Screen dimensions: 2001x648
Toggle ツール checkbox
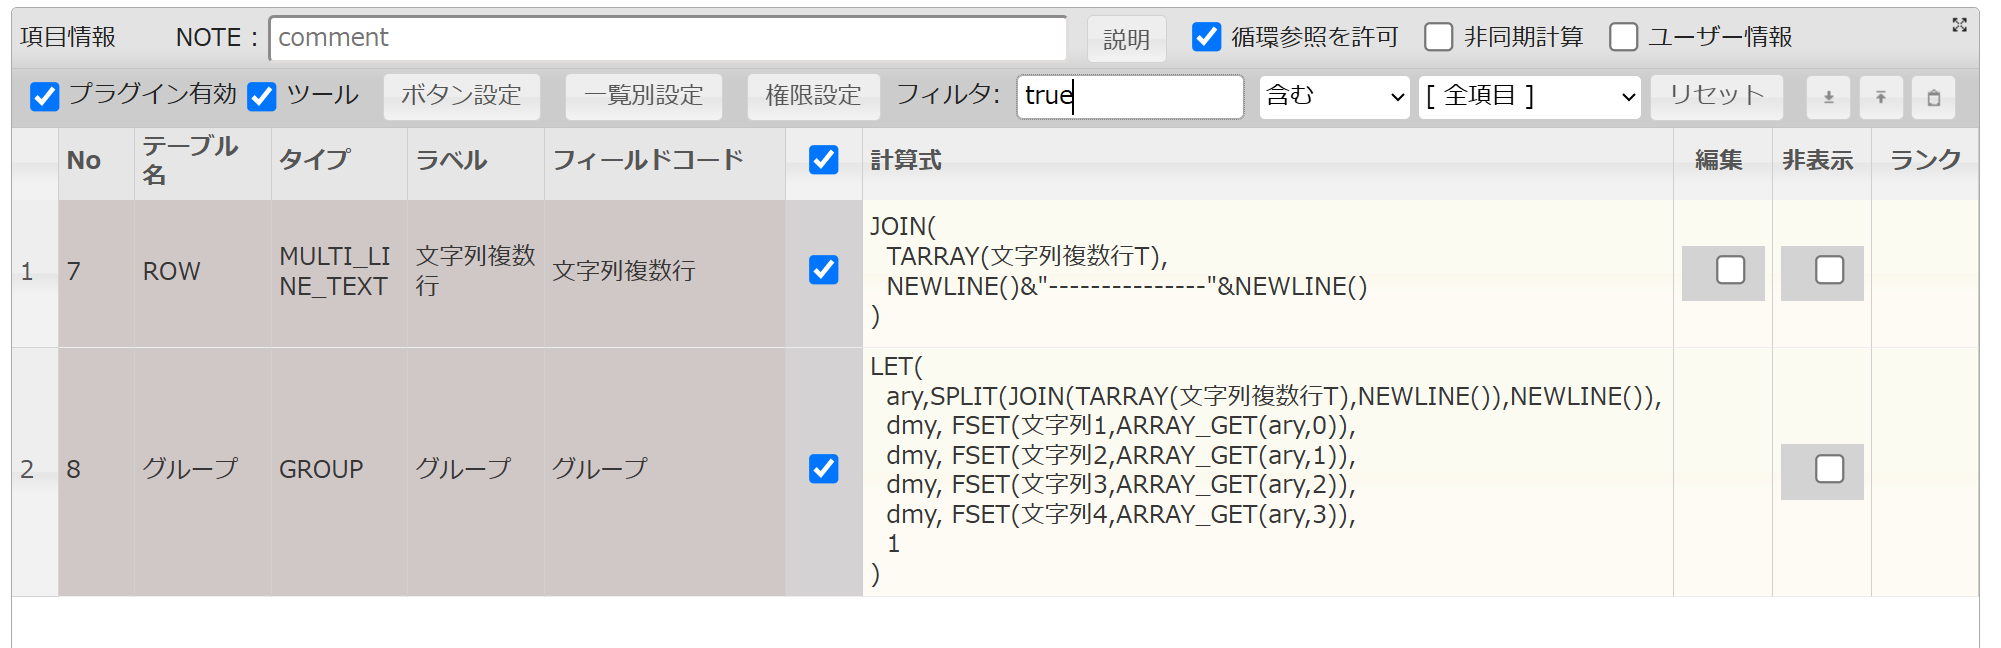pyautogui.click(x=262, y=96)
